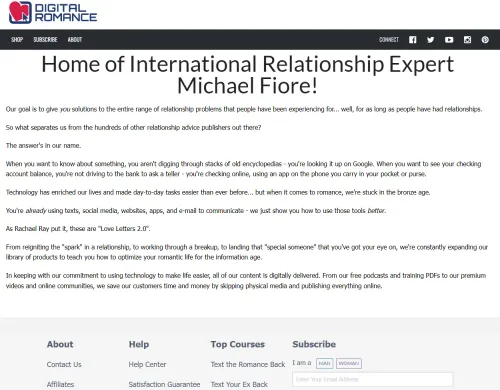
Task: Open Text the Romance Back course
Action: pos(248,364)
